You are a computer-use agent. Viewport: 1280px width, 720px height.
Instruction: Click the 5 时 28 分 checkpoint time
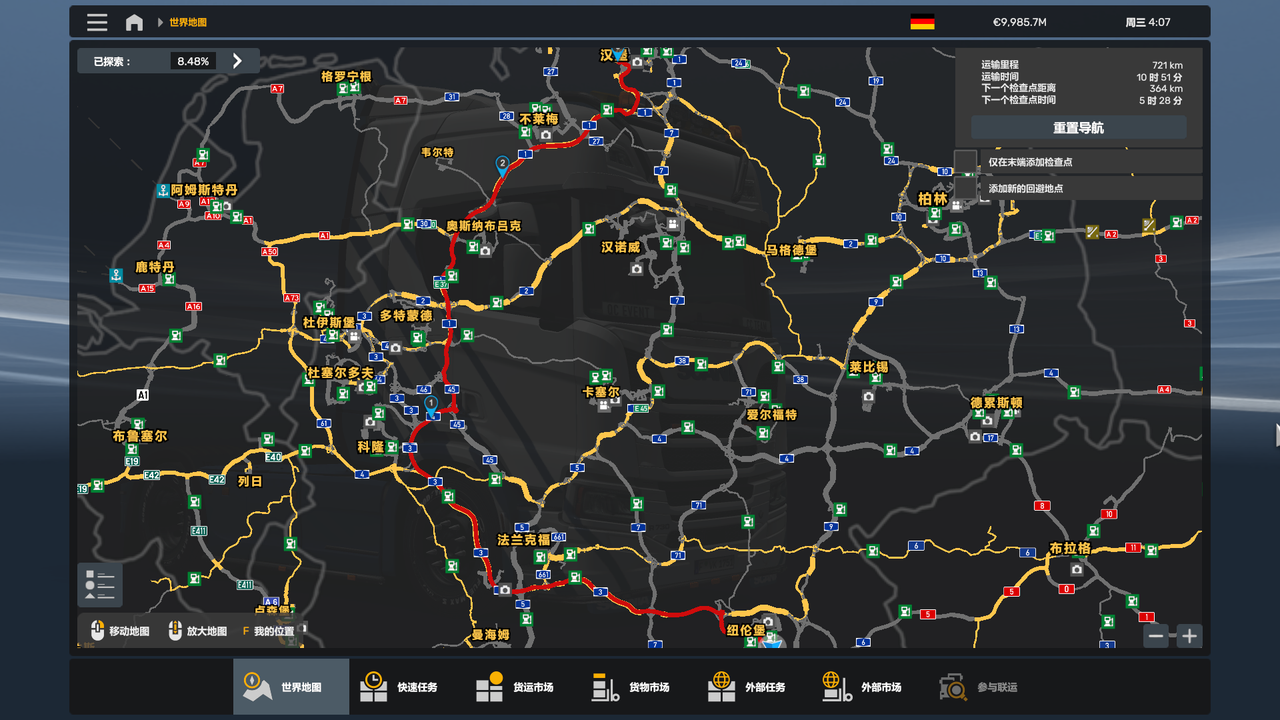tap(1161, 101)
